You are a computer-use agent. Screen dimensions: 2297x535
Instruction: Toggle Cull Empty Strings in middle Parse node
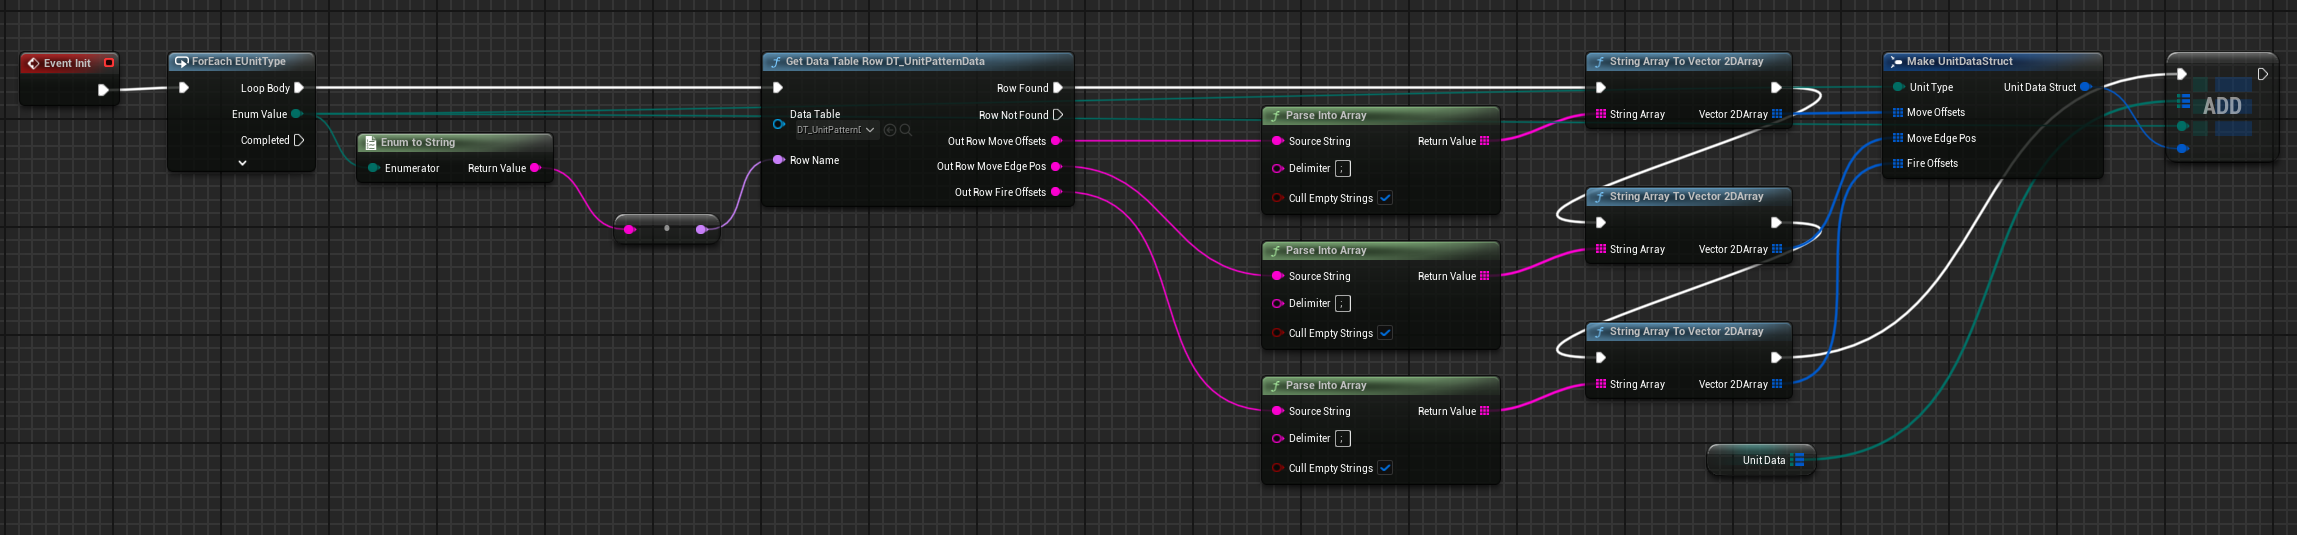(x=1385, y=333)
